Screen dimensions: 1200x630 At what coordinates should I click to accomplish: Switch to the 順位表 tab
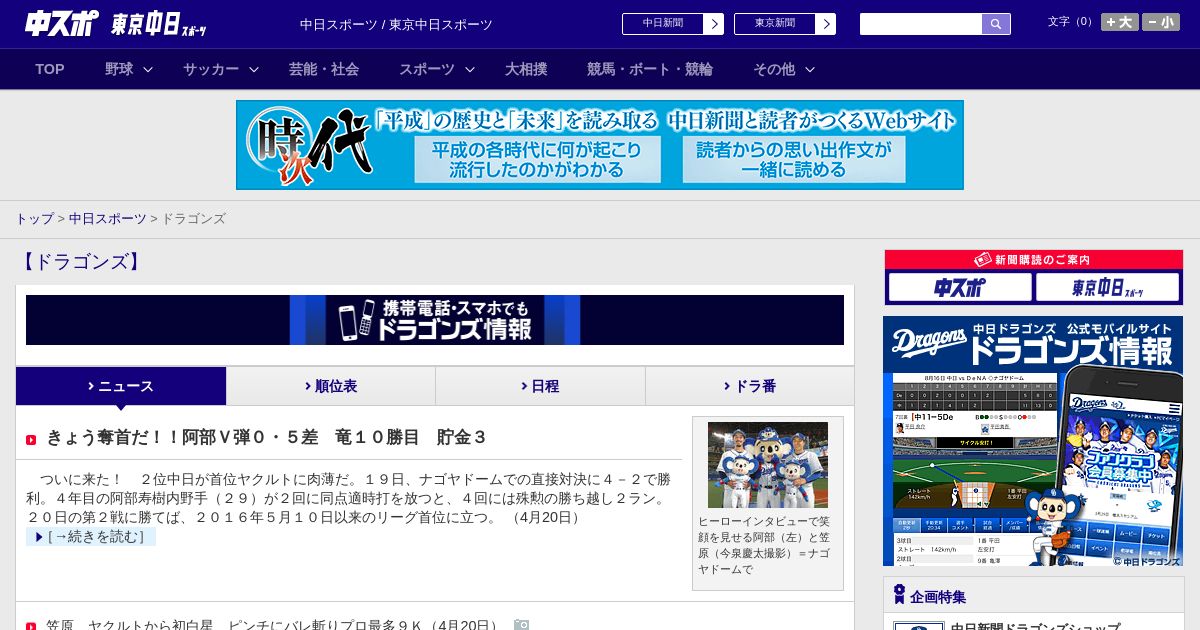point(331,386)
